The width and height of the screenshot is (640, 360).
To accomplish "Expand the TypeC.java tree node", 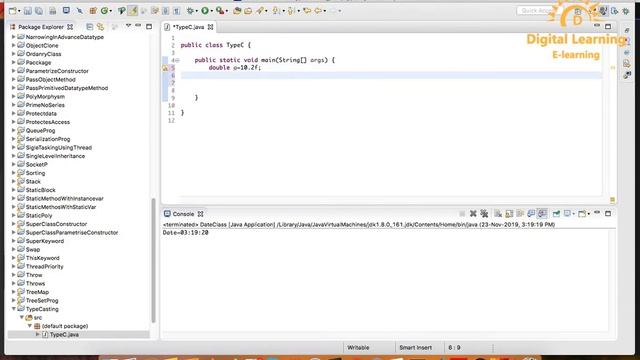I will point(38,334).
